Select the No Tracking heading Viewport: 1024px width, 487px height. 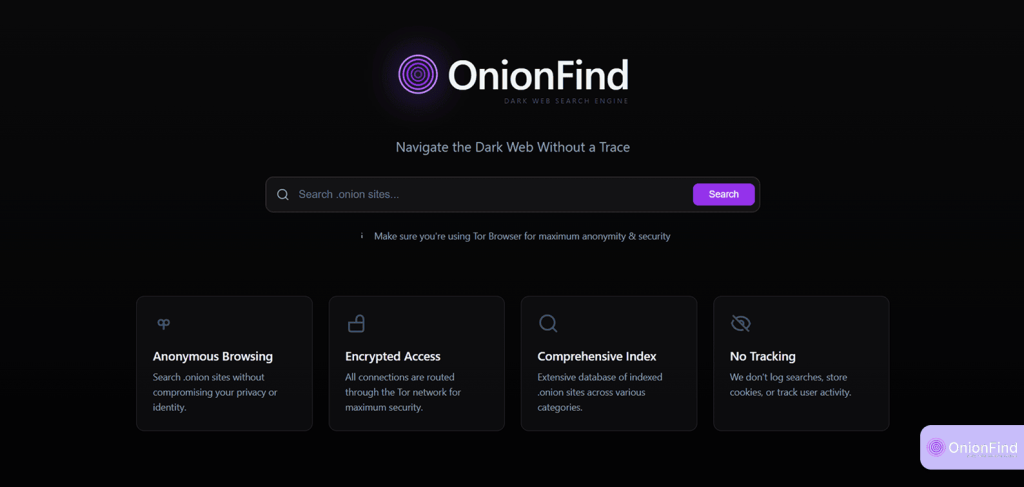tap(763, 356)
